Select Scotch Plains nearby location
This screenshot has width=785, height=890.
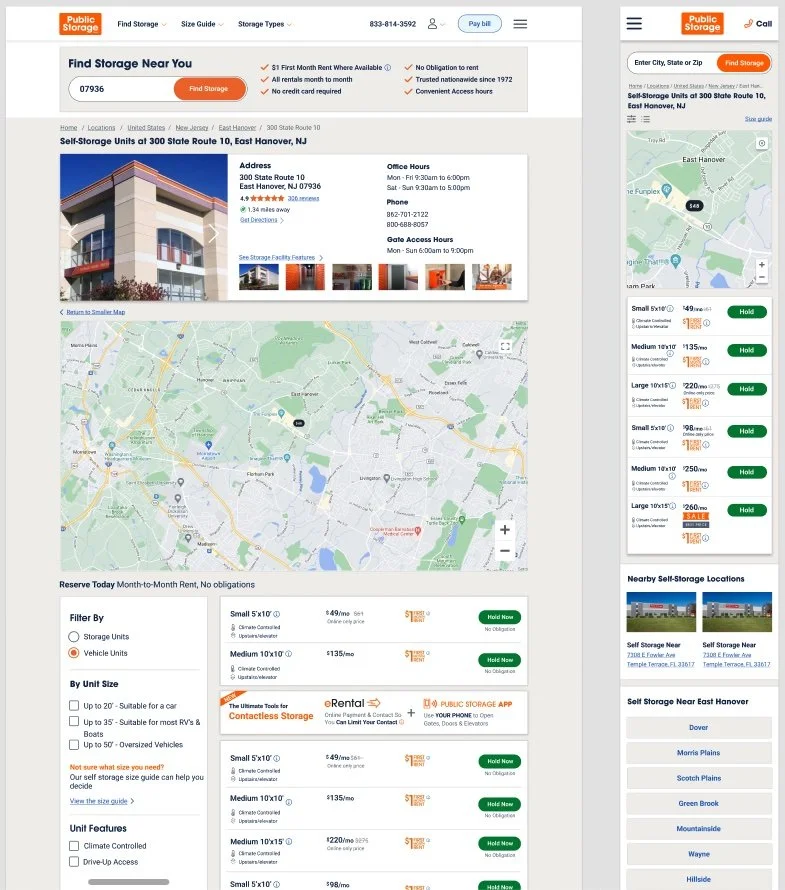point(699,778)
